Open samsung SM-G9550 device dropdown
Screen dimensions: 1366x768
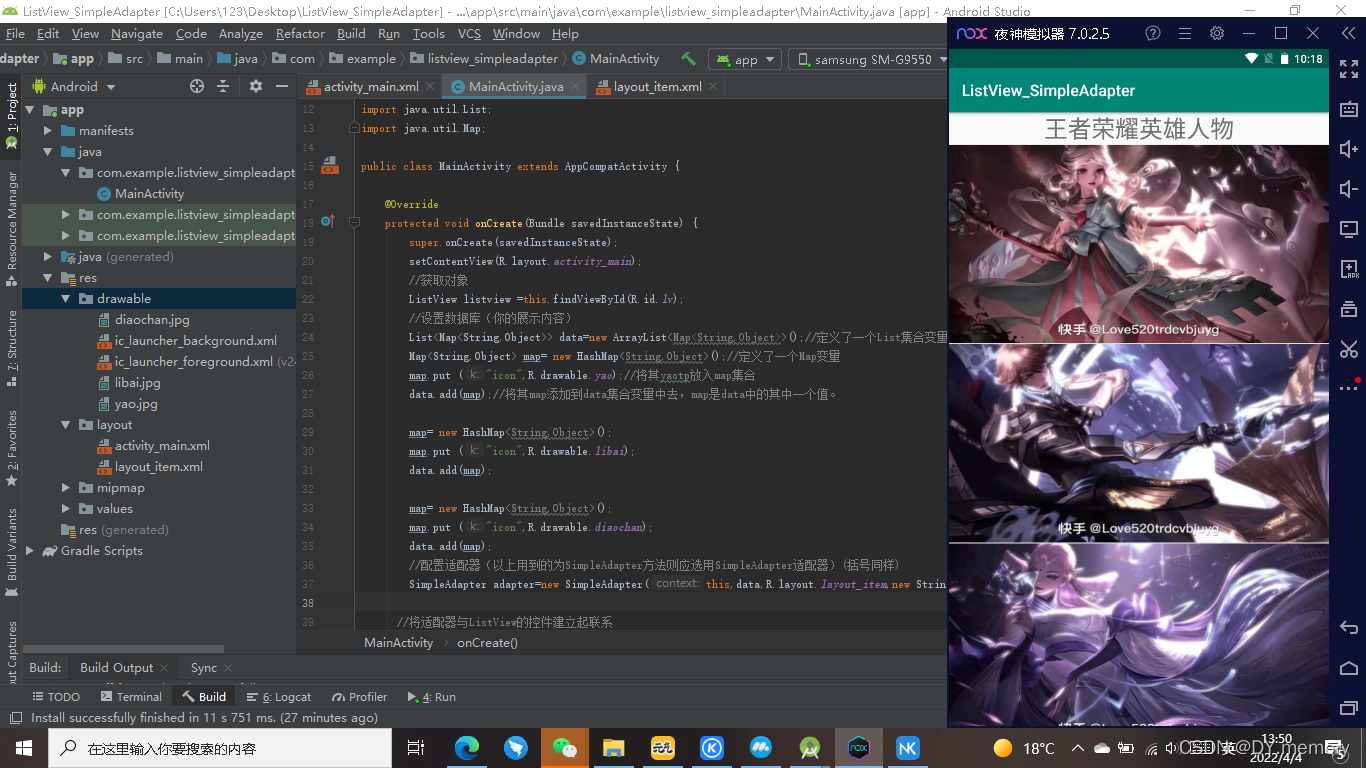[x=866, y=59]
